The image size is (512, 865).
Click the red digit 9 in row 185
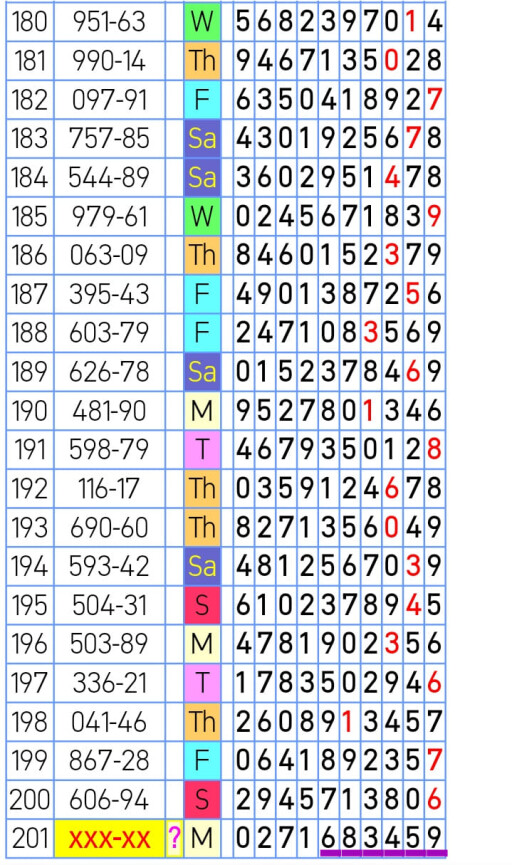[x=434, y=216]
